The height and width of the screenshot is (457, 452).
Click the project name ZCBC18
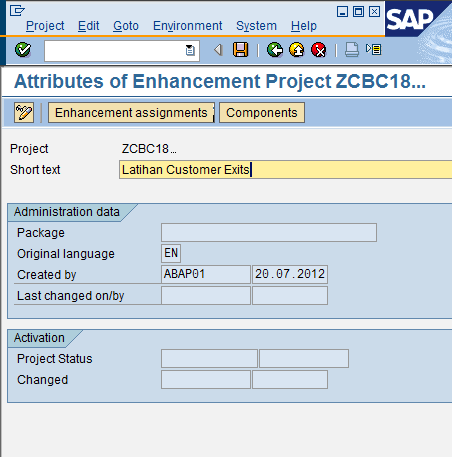pos(149,149)
